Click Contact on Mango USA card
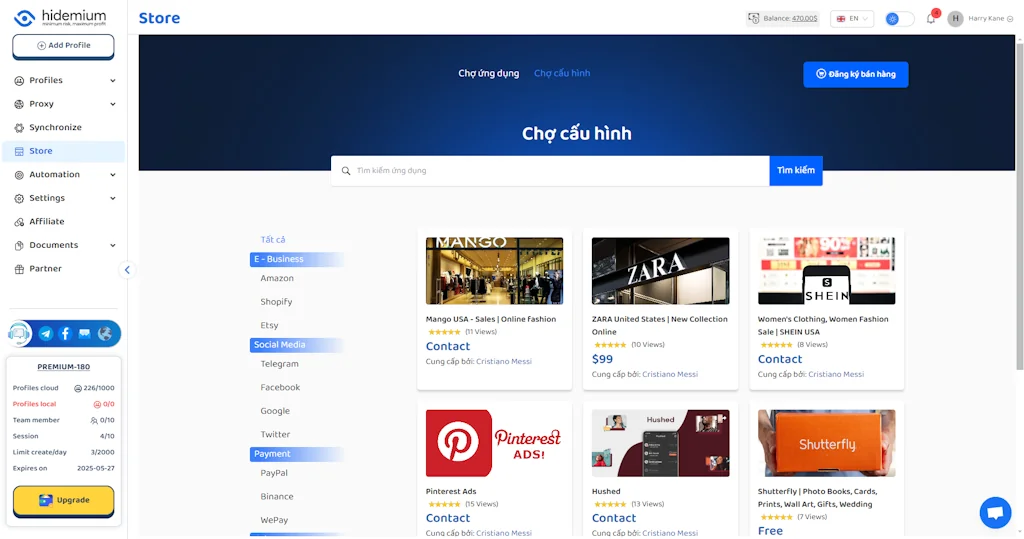This screenshot has height=539, width=1024. click(x=448, y=346)
